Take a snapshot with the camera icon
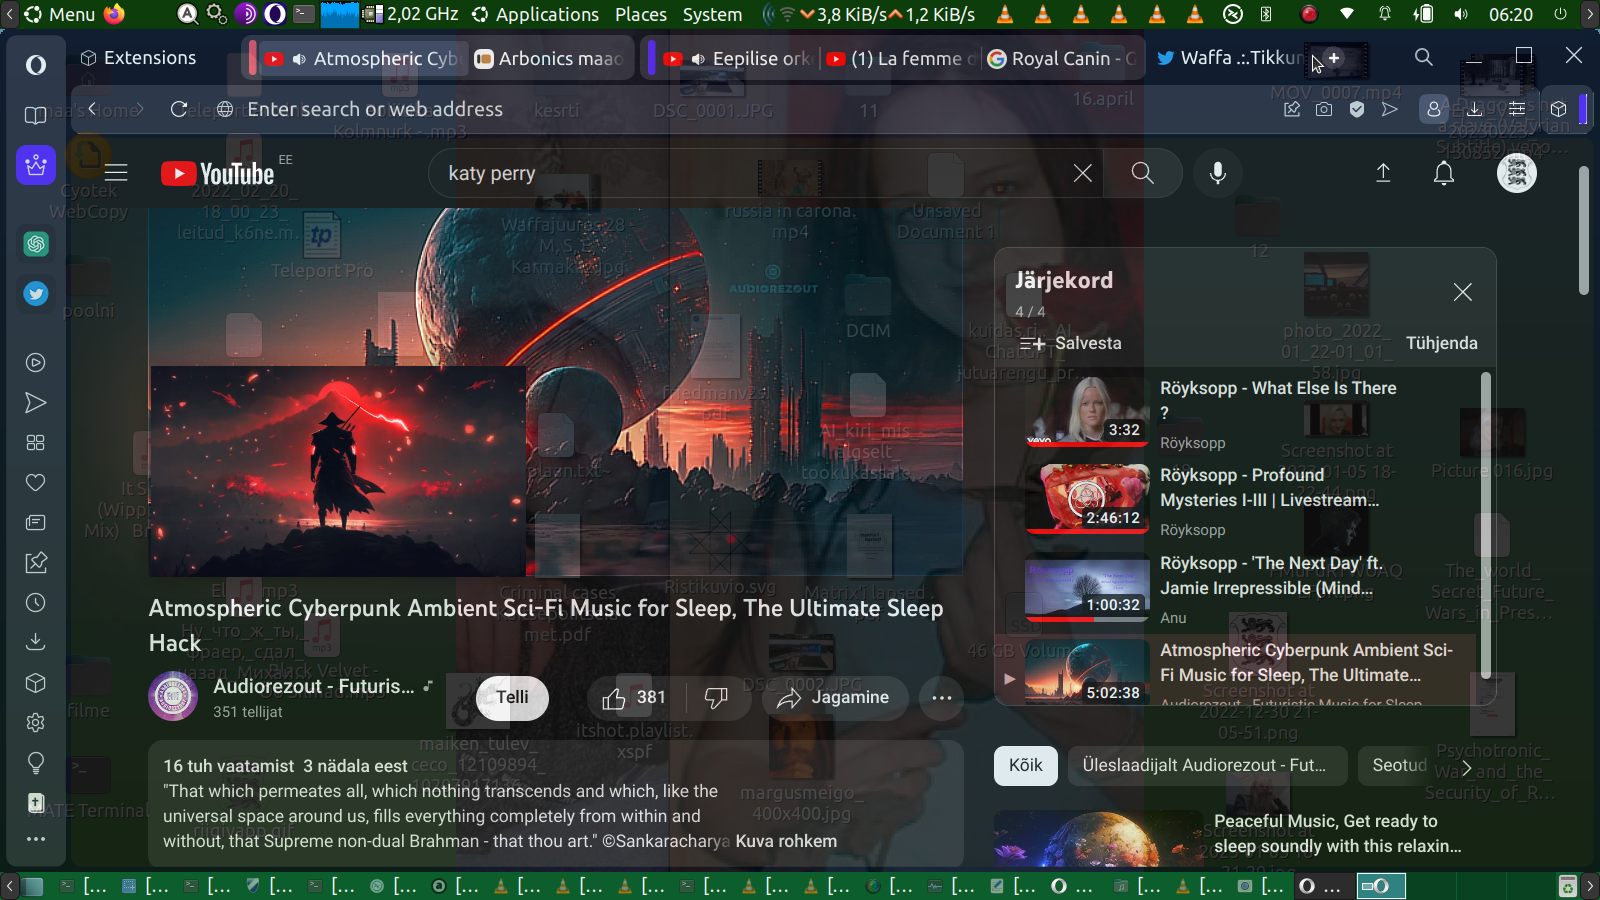Viewport: 1600px width, 900px height. coord(1324,109)
